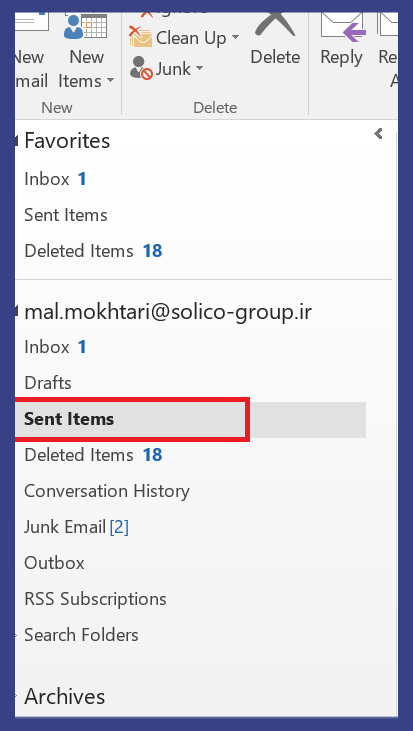The image size is (413, 731).
Task: Open the Junk Email folder
Action: click(76, 527)
